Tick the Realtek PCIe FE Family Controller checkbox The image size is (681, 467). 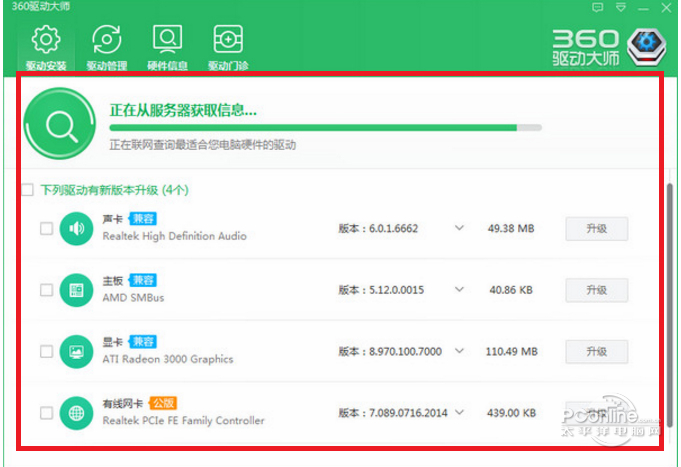(x=46, y=413)
